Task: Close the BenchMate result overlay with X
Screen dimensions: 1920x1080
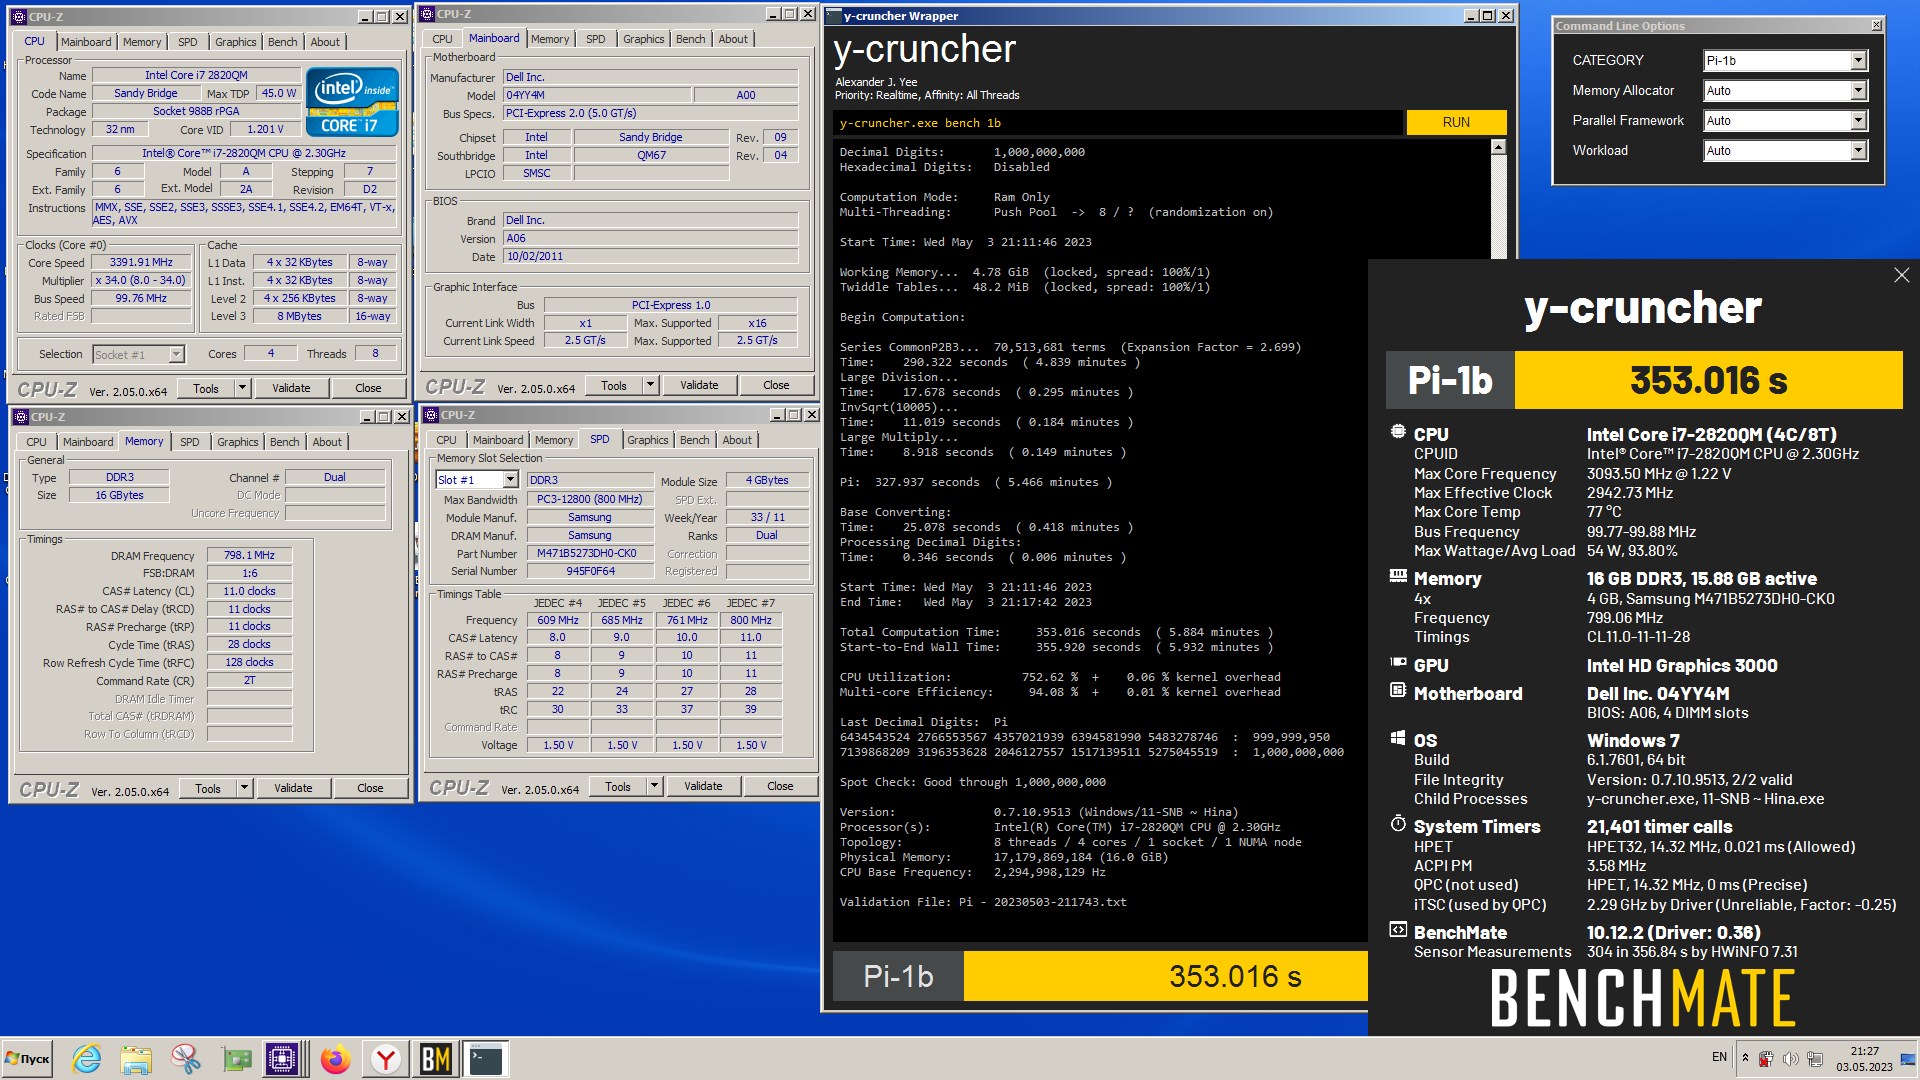Action: click(x=1901, y=275)
